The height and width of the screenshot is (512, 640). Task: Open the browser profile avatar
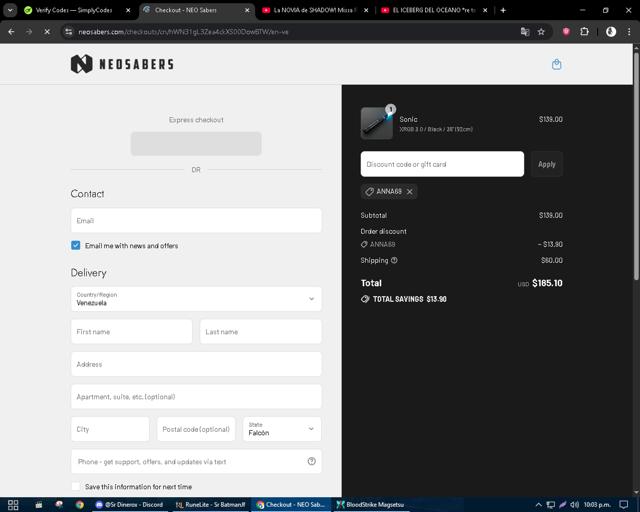click(x=611, y=31)
